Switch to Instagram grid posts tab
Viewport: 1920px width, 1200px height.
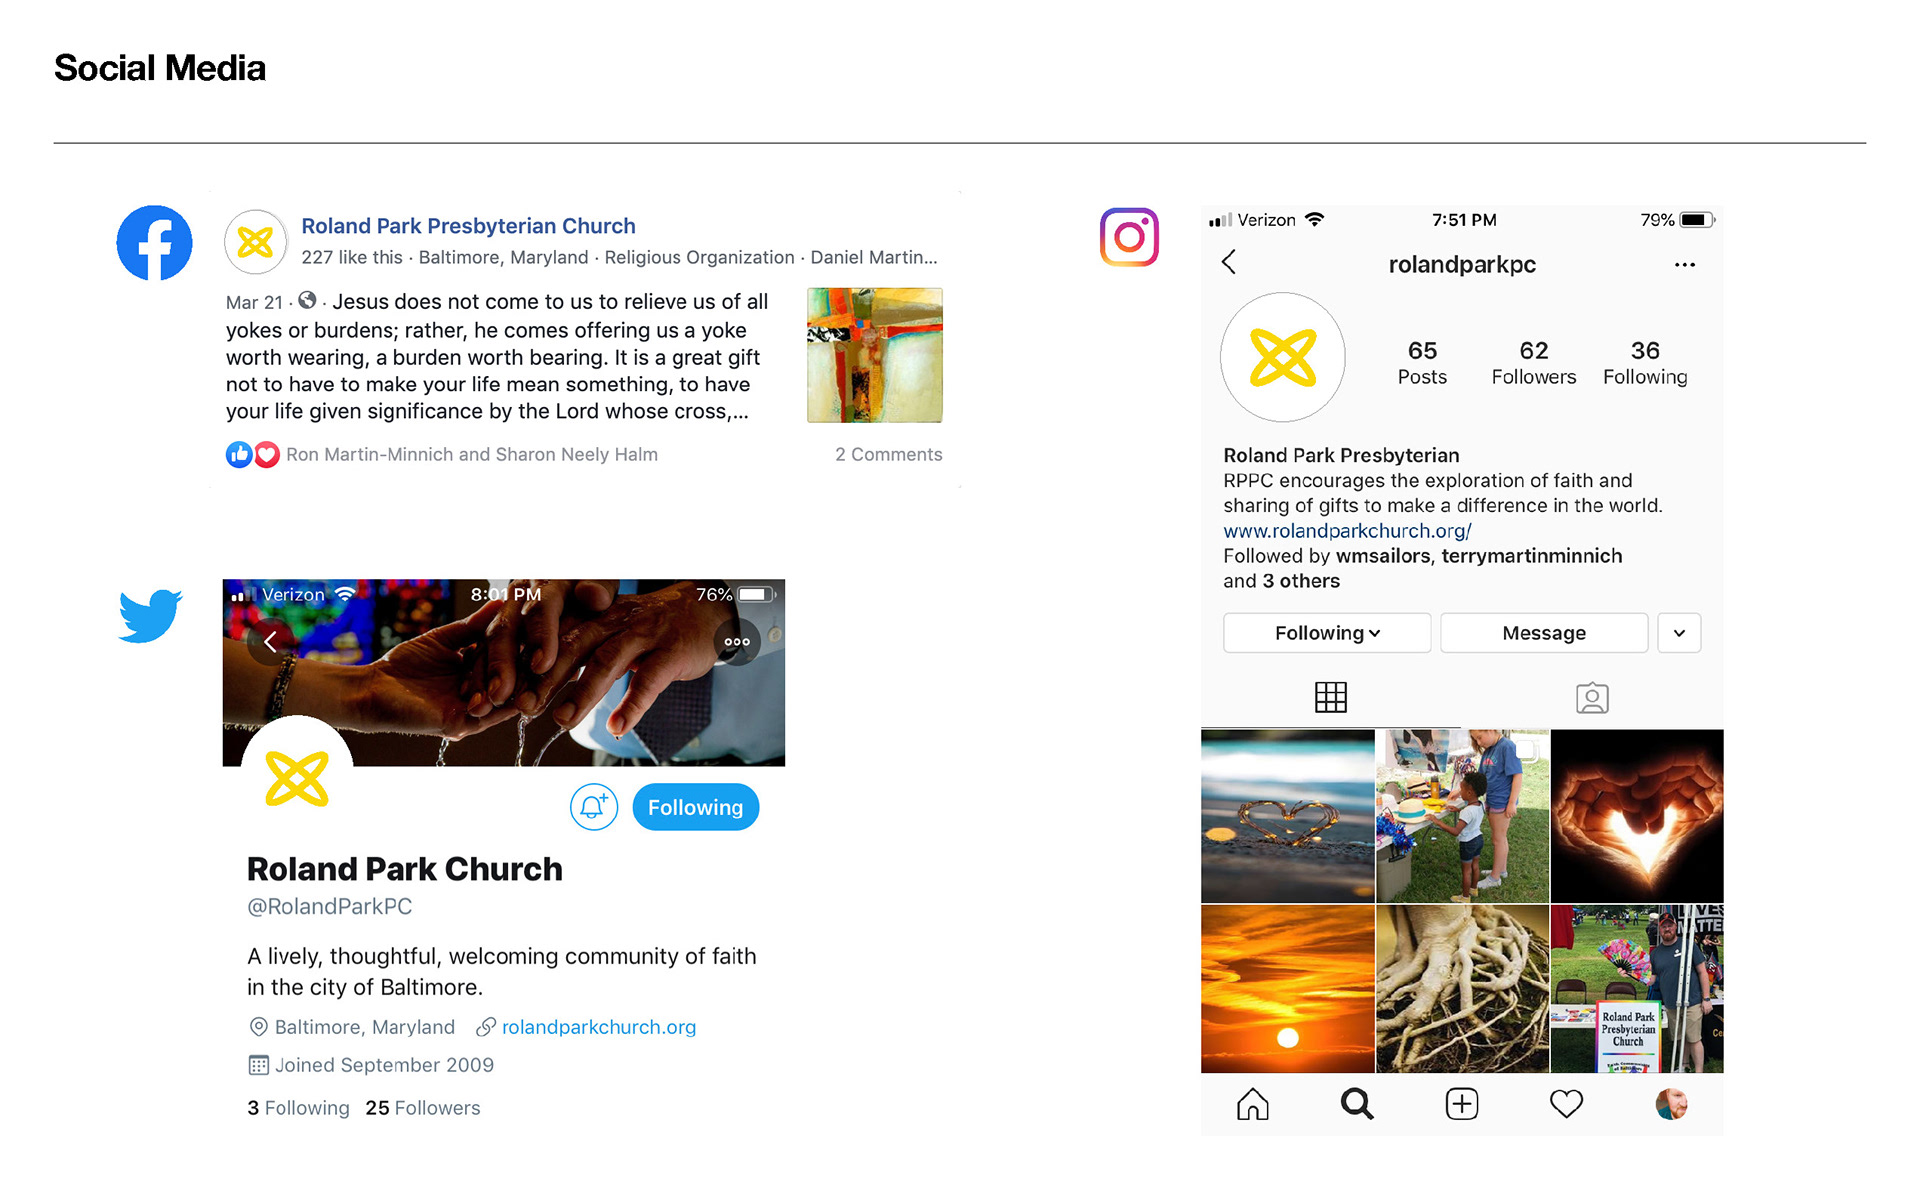(x=1331, y=697)
